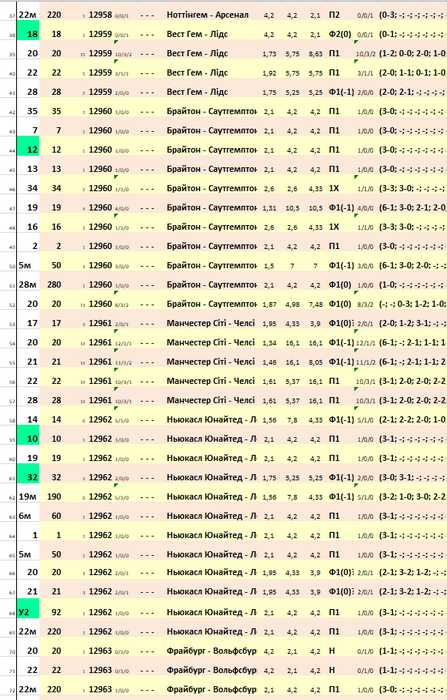Click row 49 cell with value 2
Viewport: 447px width, 700px height.
click(56, 246)
